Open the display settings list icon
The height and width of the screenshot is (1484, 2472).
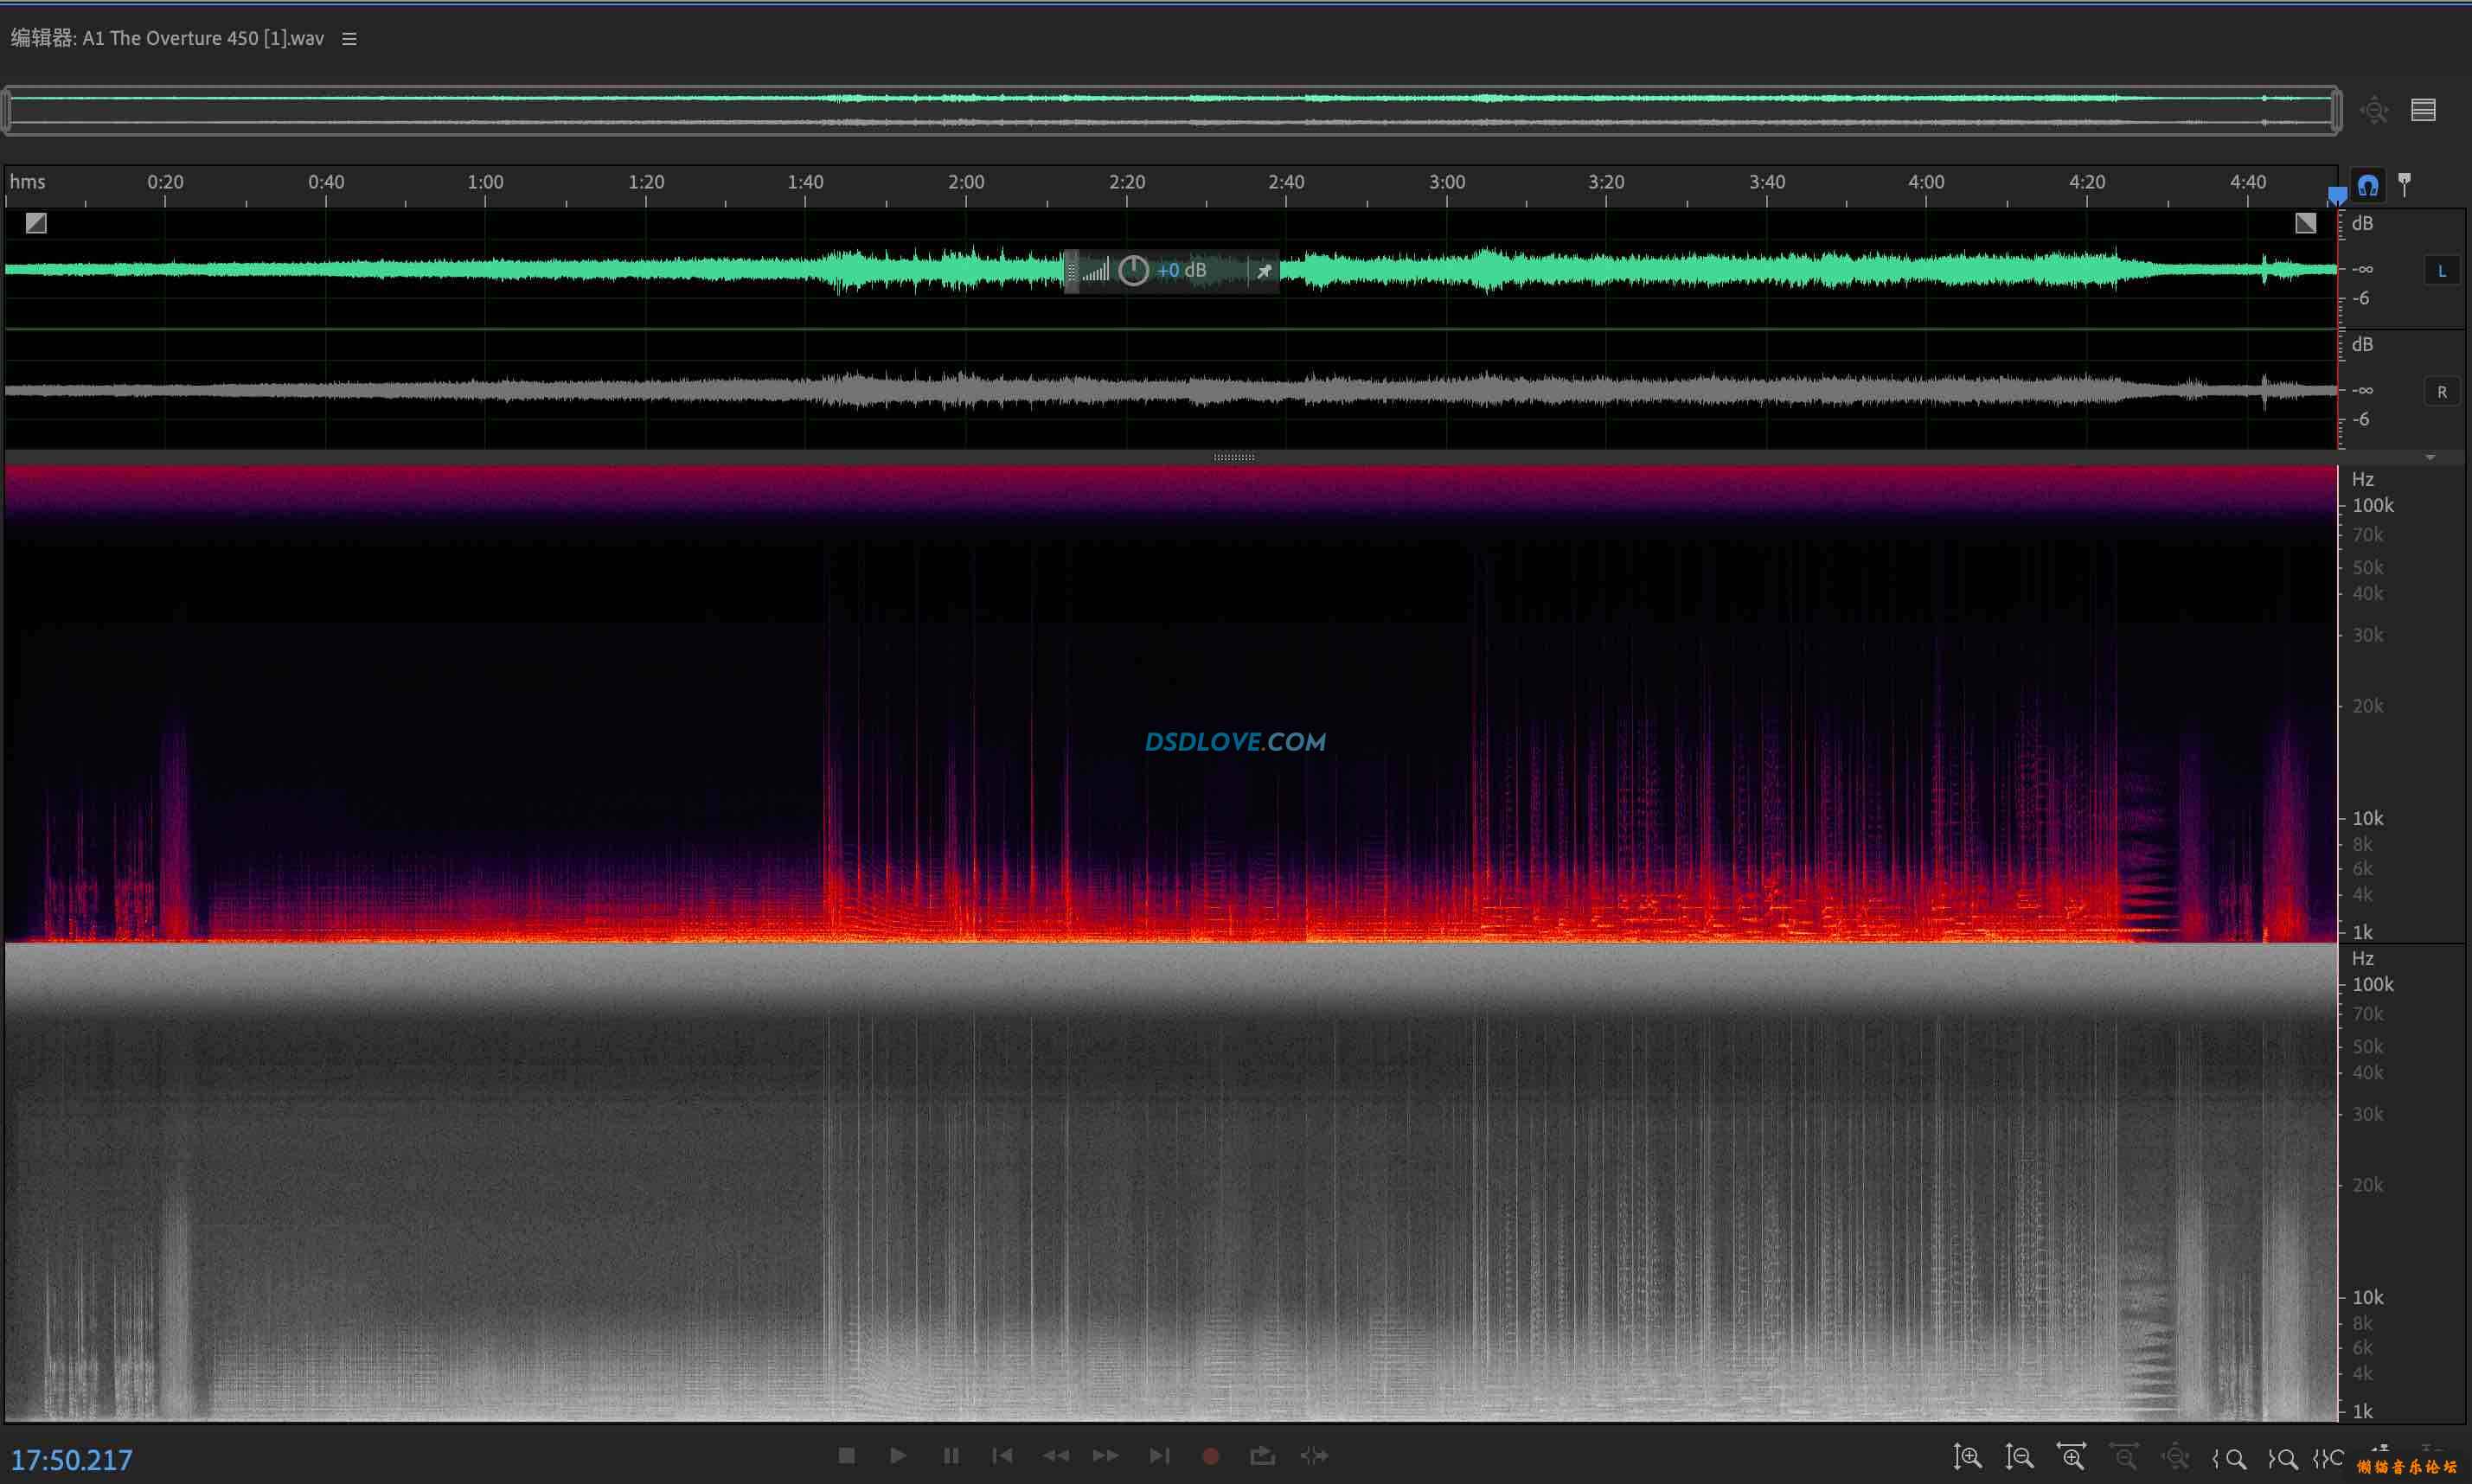[2423, 110]
